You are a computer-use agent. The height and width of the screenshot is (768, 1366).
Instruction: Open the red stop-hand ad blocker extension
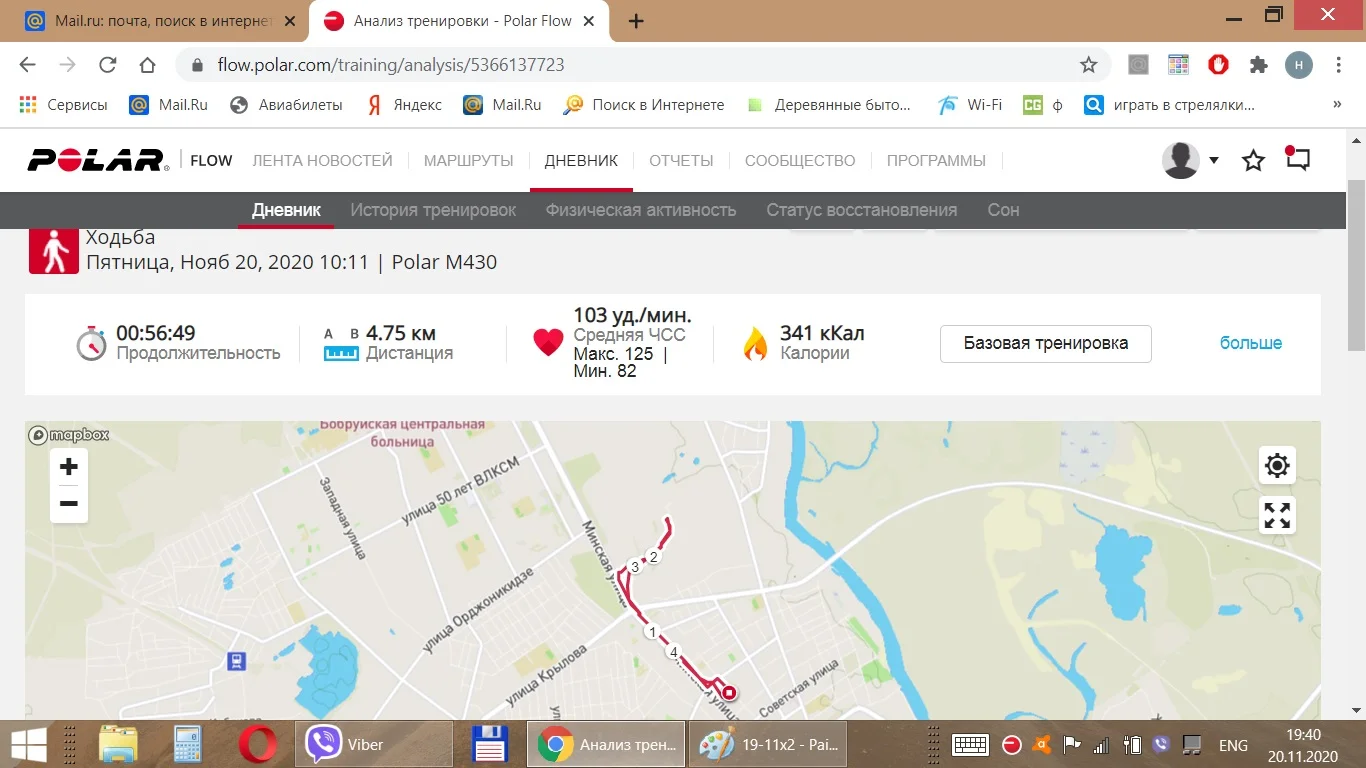[x=1218, y=65]
